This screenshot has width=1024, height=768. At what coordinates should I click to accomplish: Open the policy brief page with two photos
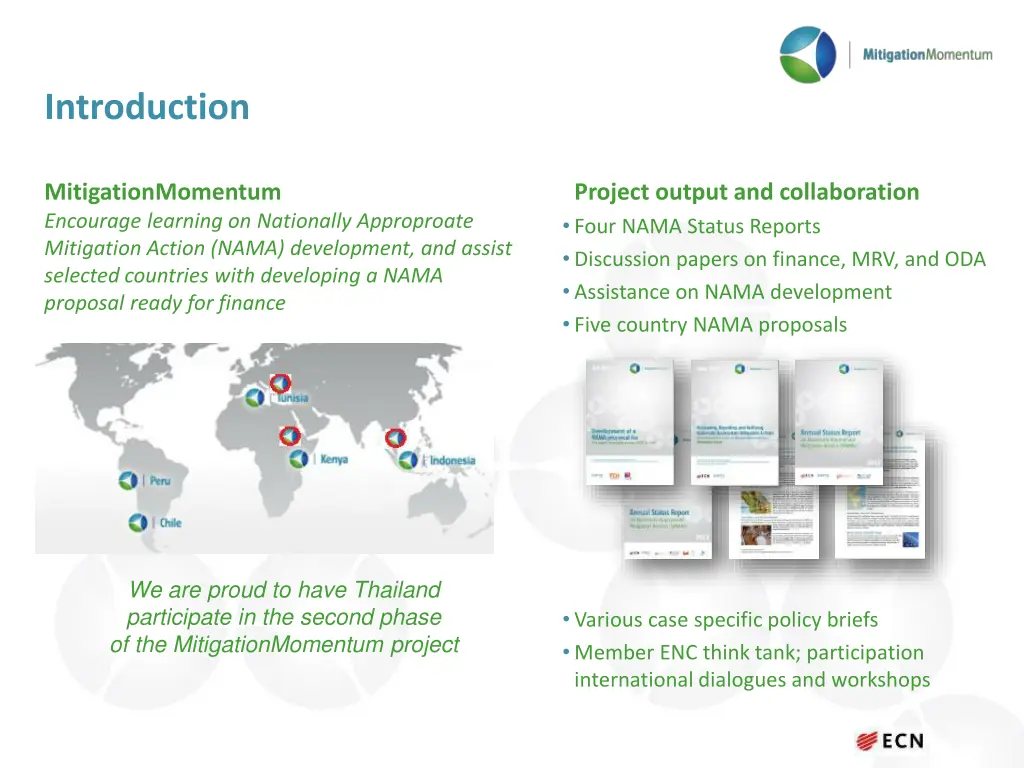[774, 522]
